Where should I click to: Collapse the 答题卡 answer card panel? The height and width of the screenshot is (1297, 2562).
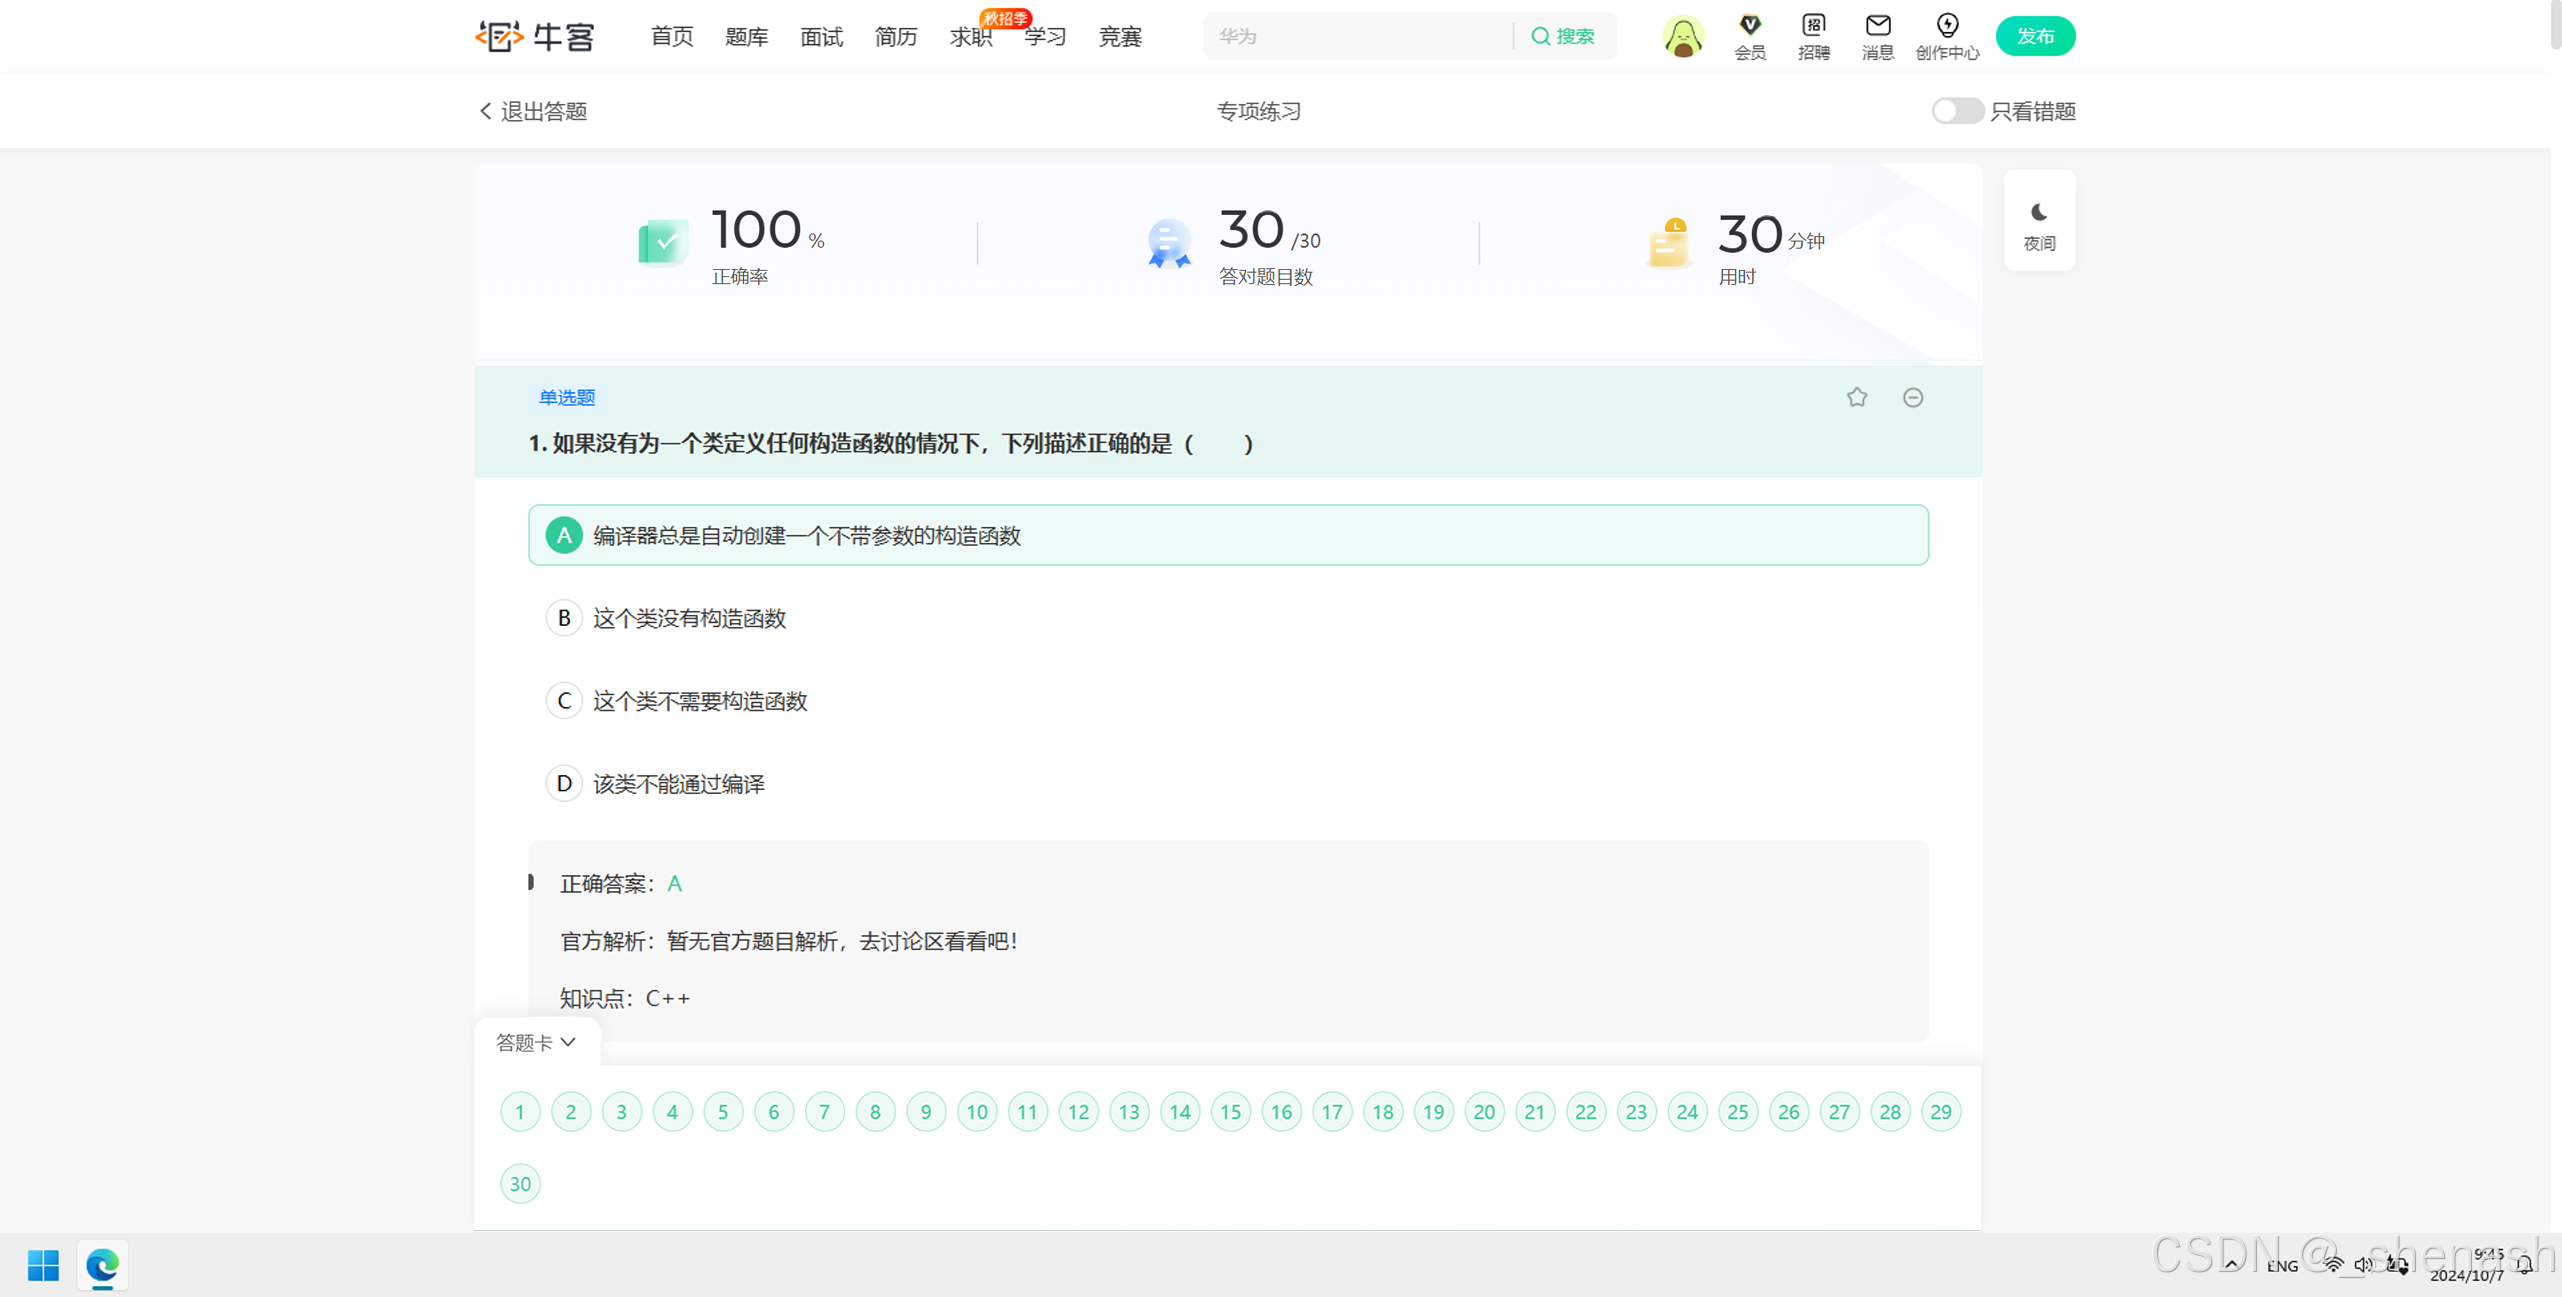tap(536, 1042)
